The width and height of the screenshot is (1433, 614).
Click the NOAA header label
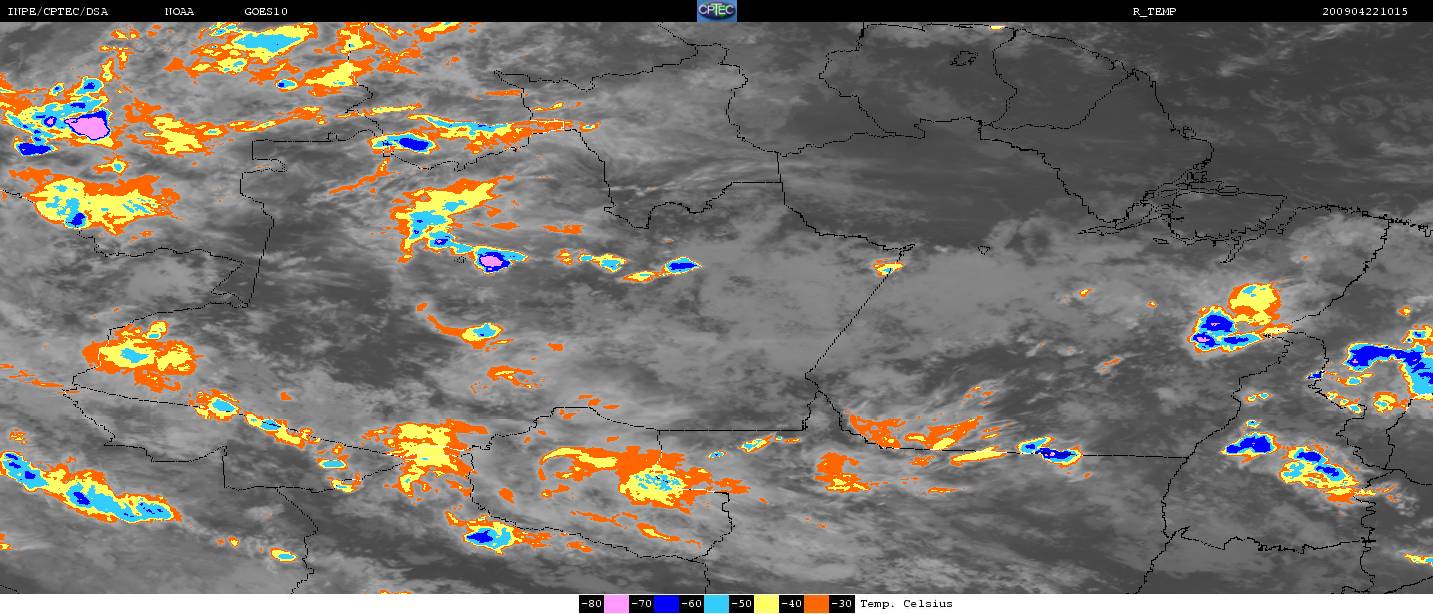(180, 11)
